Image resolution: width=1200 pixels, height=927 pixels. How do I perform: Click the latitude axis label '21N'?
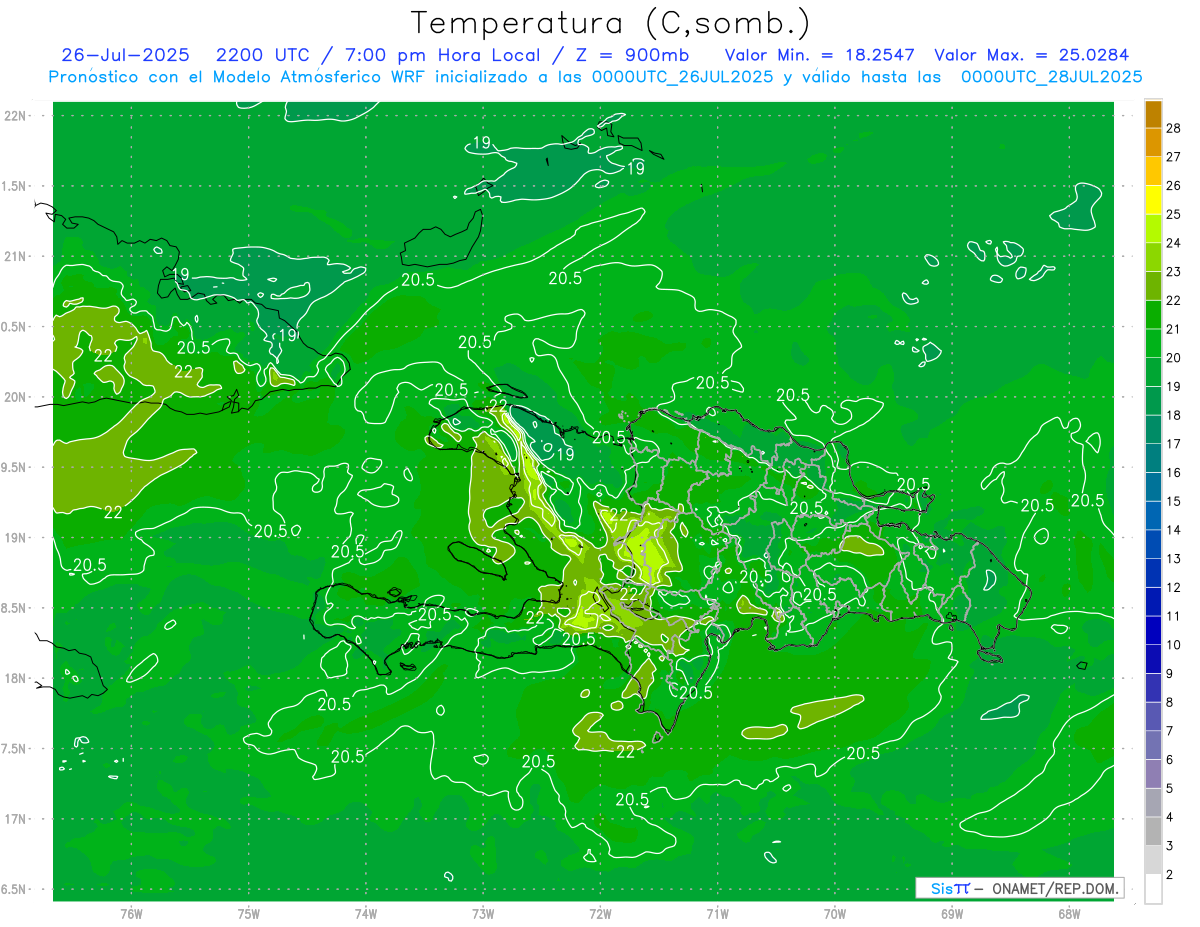(17, 256)
